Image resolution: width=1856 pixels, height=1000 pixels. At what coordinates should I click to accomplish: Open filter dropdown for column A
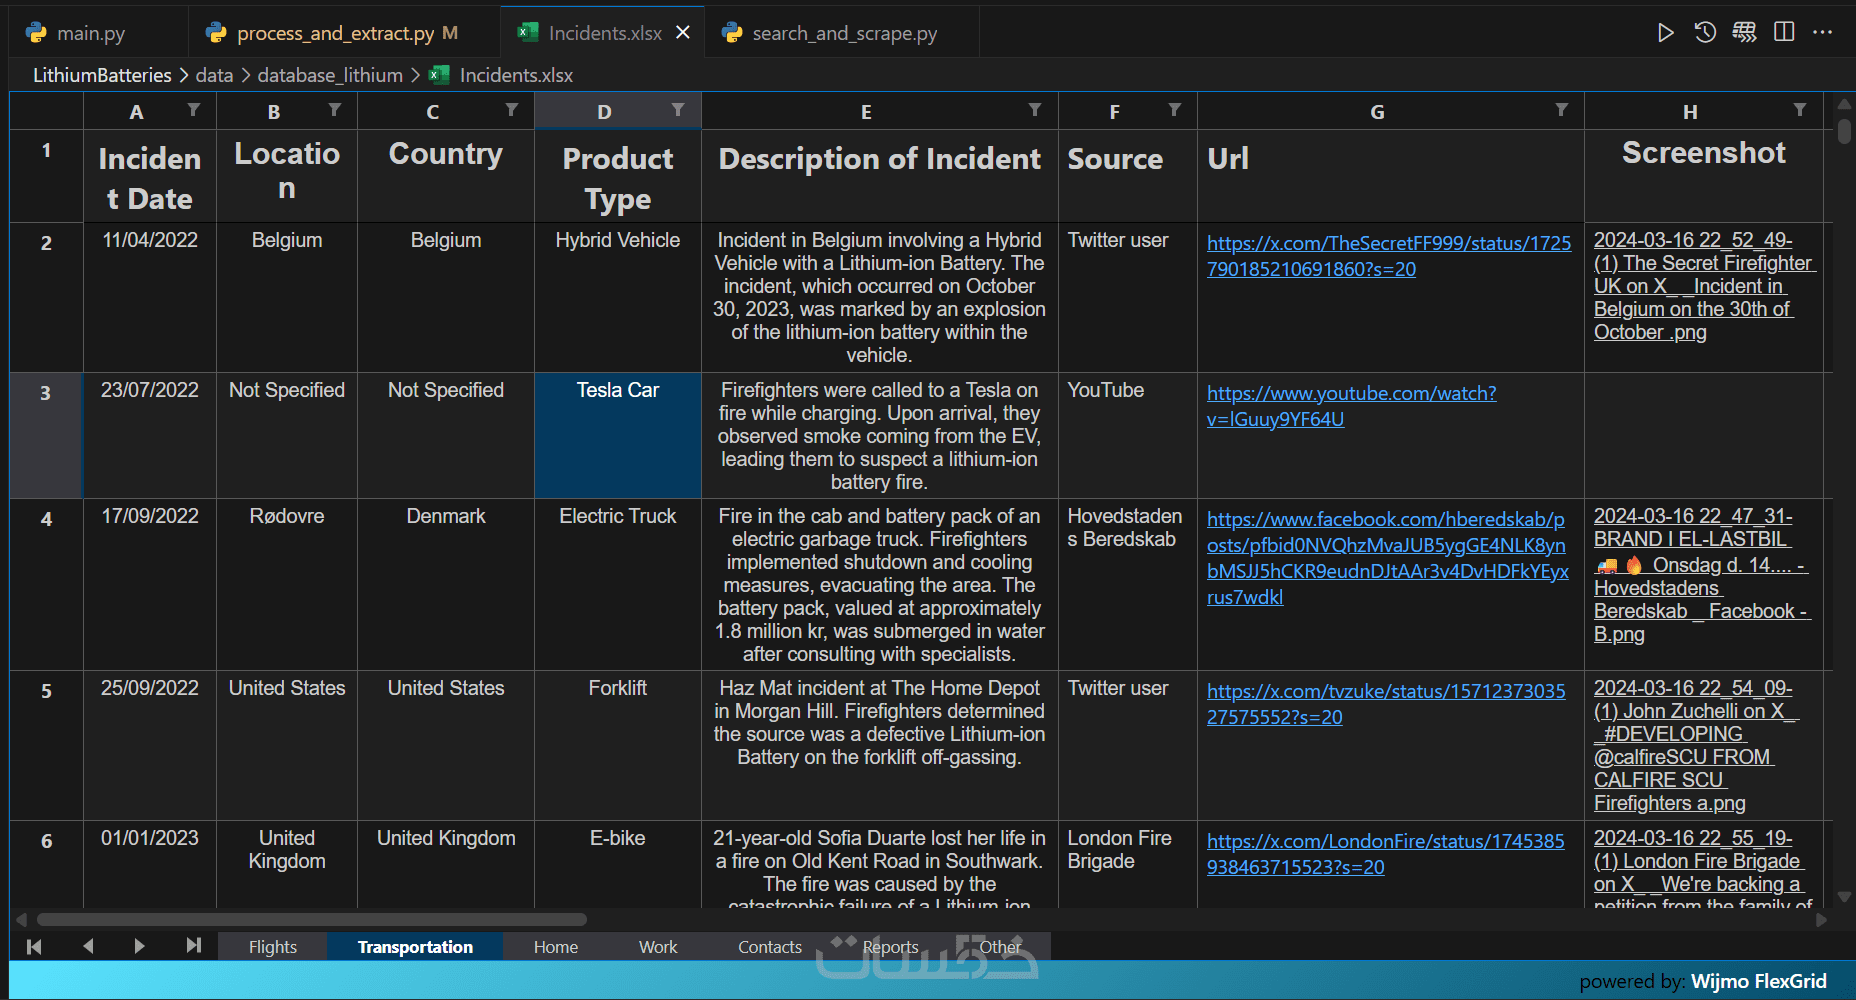point(194,110)
